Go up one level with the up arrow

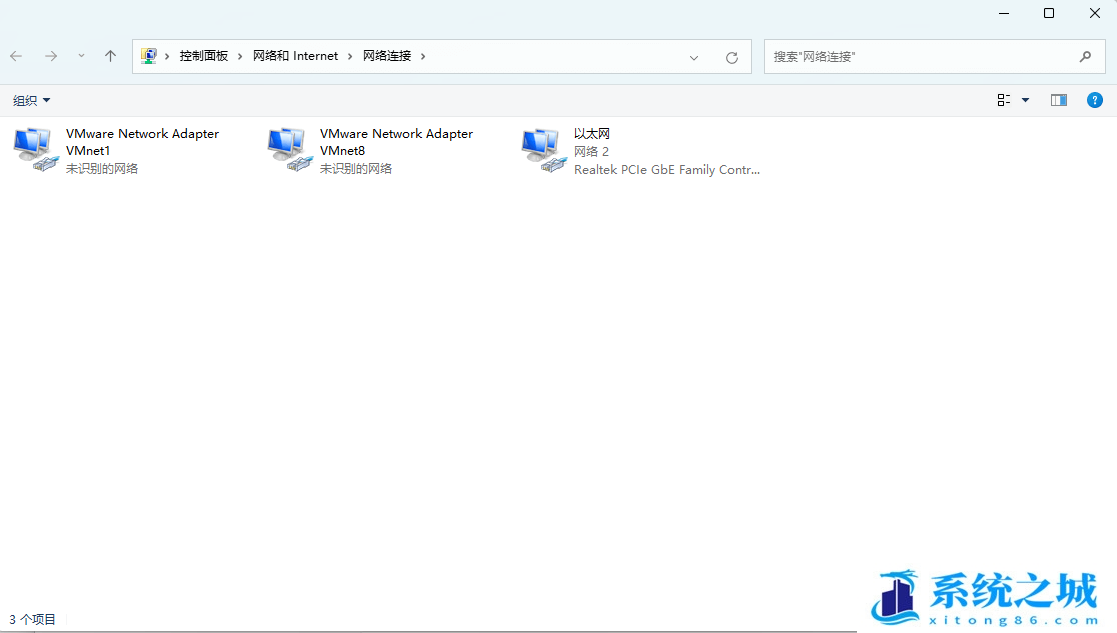tap(110, 56)
